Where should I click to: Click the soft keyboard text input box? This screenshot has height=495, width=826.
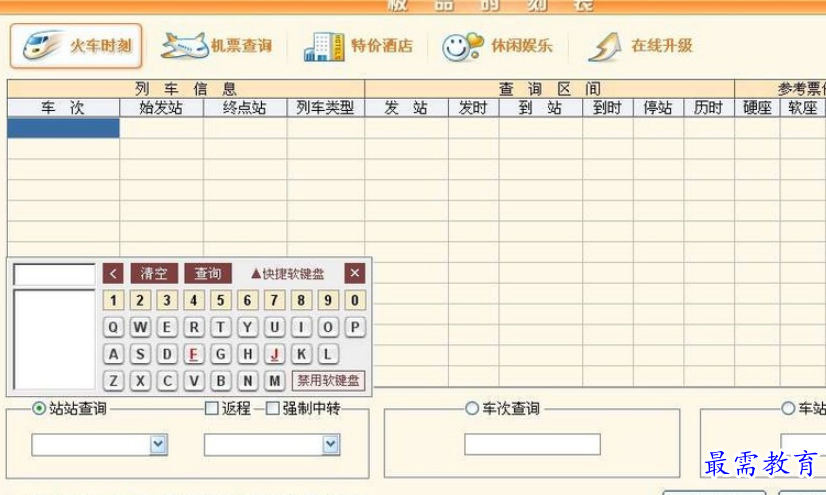pos(54,274)
